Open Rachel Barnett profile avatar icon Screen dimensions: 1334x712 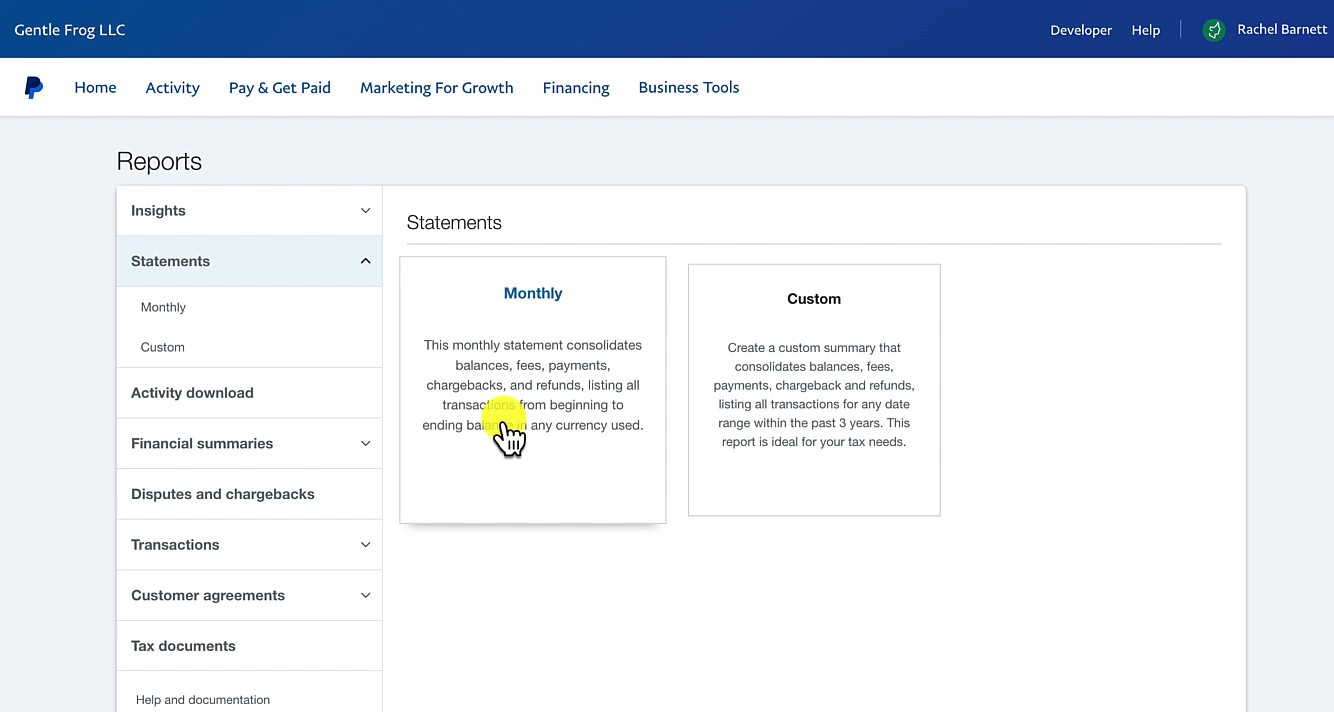coord(1214,30)
